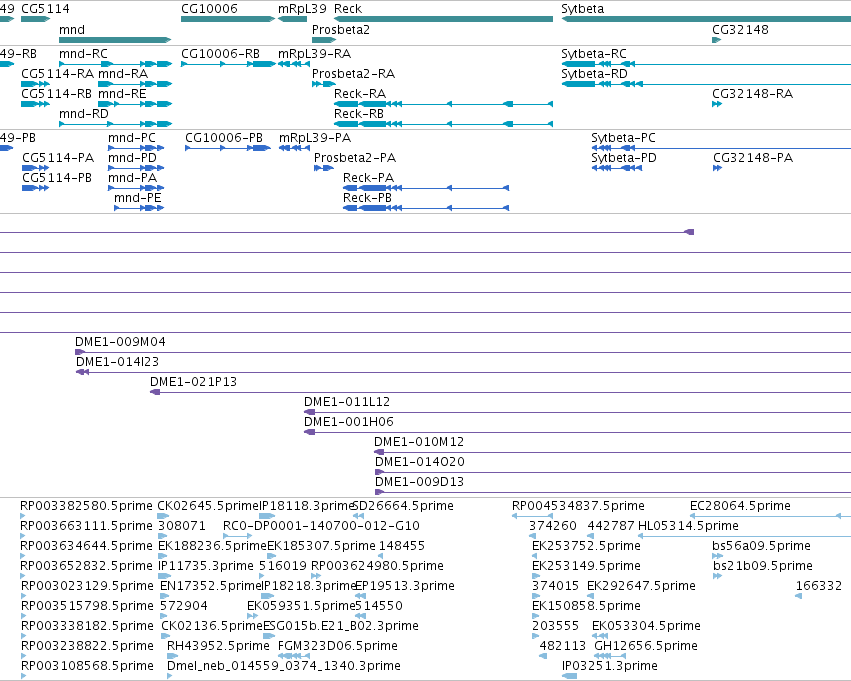Image resolution: width=851 pixels, height=681 pixels.
Task: Select protein Sytbeta-PD
Action: tap(624, 158)
